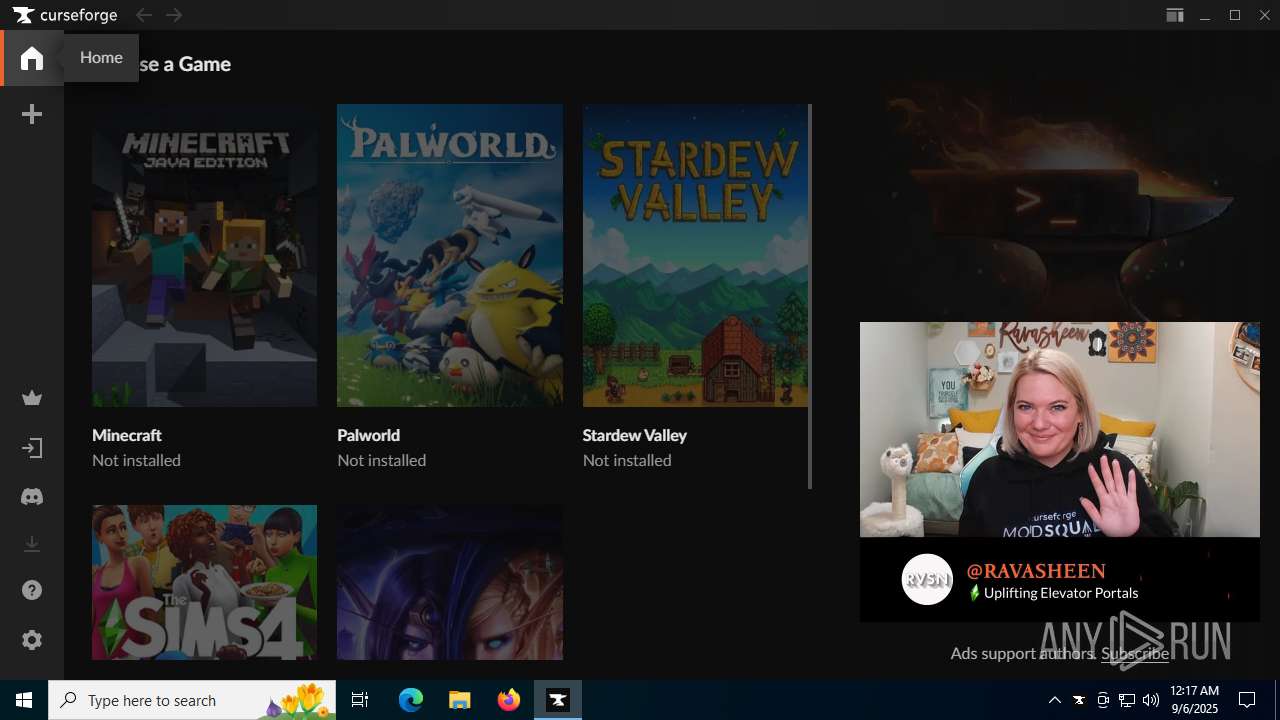
Task: Go forward with the right arrow
Action: click(175, 15)
